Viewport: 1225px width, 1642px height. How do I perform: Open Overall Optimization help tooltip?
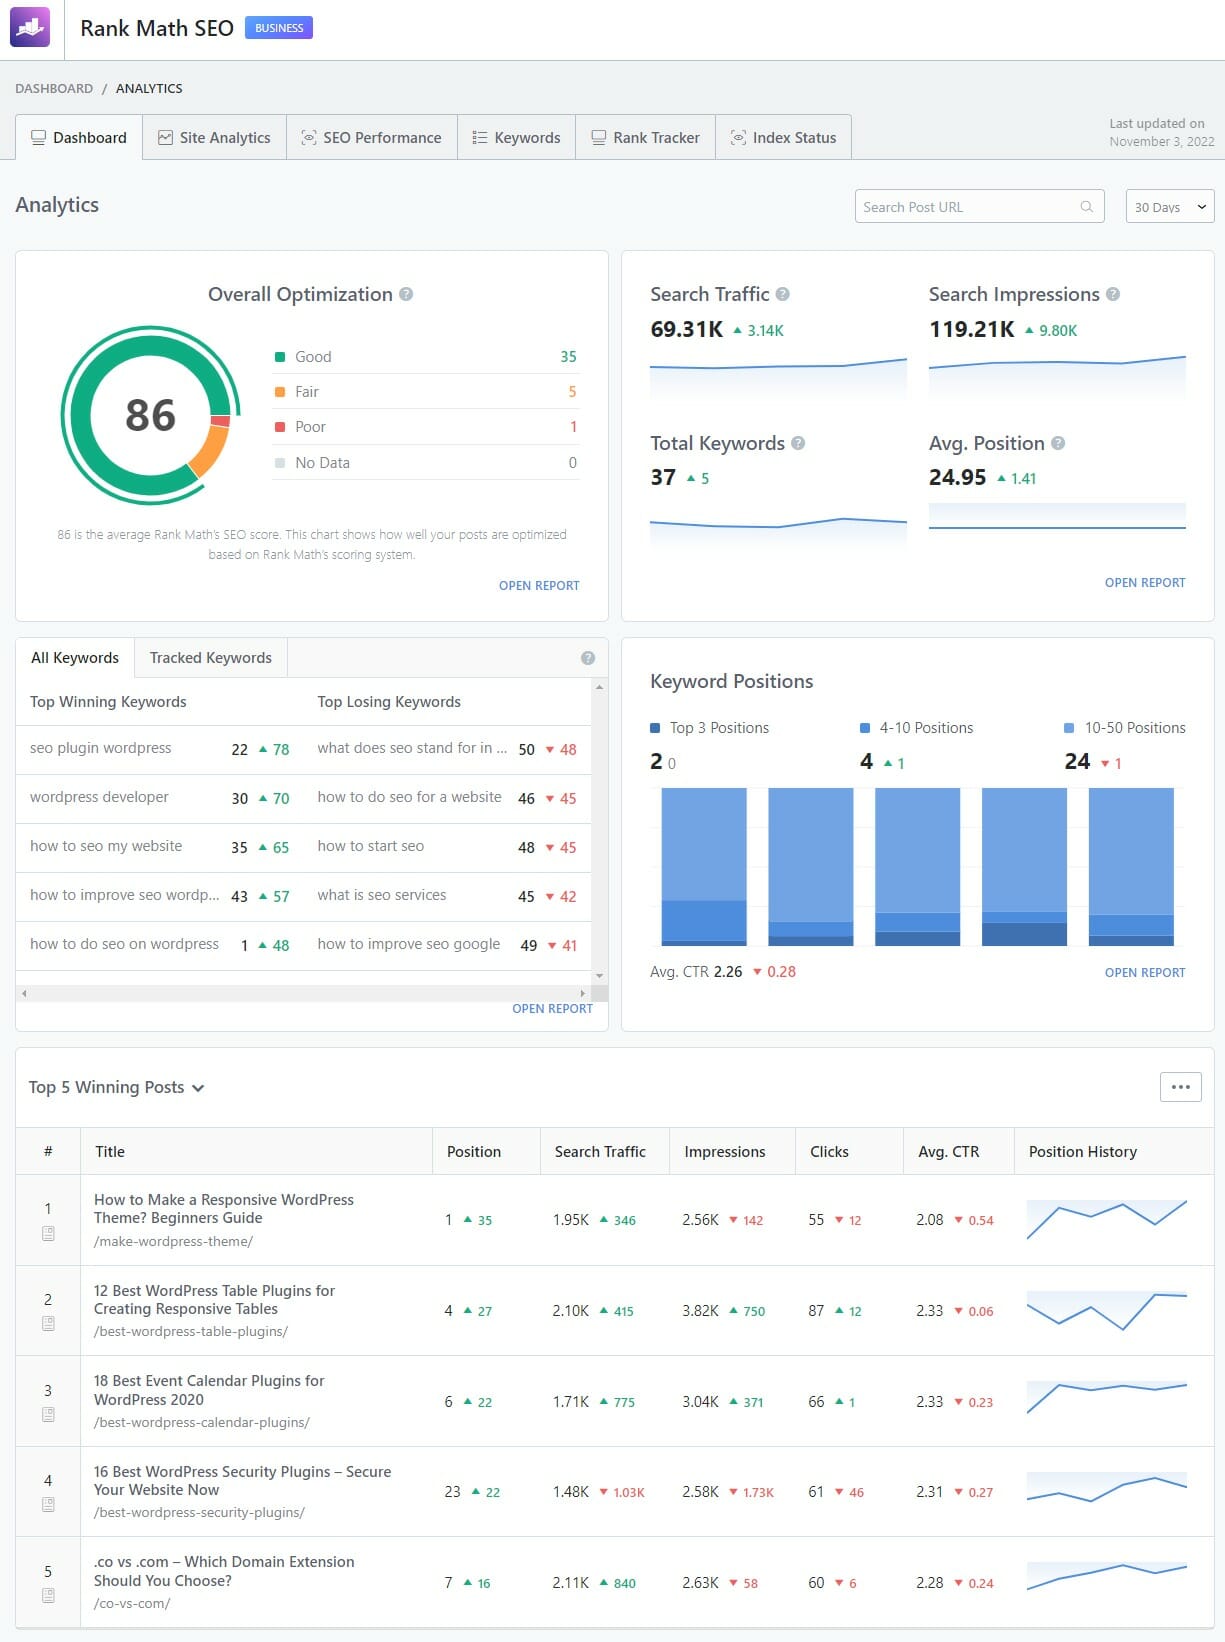pyautogui.click(x=406, y=294)
